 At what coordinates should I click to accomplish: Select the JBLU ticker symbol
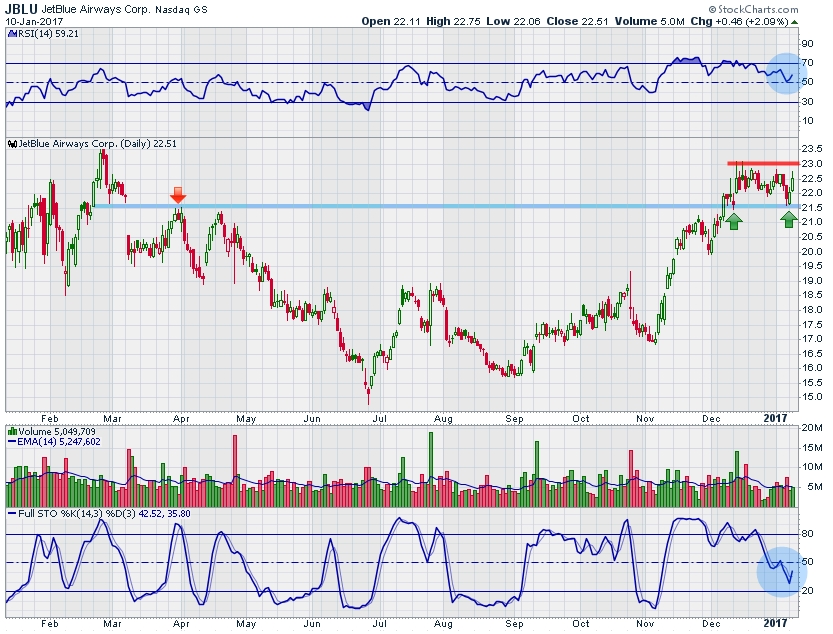(21, 9)
